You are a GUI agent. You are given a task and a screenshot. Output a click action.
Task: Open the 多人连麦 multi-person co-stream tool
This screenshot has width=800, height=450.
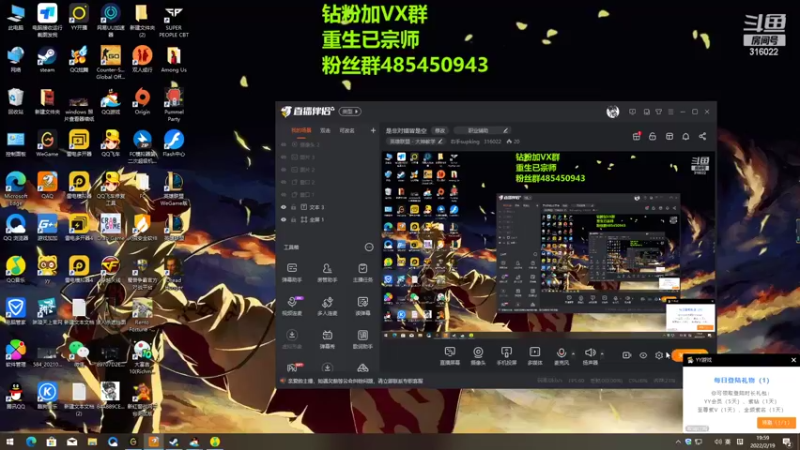327,306
